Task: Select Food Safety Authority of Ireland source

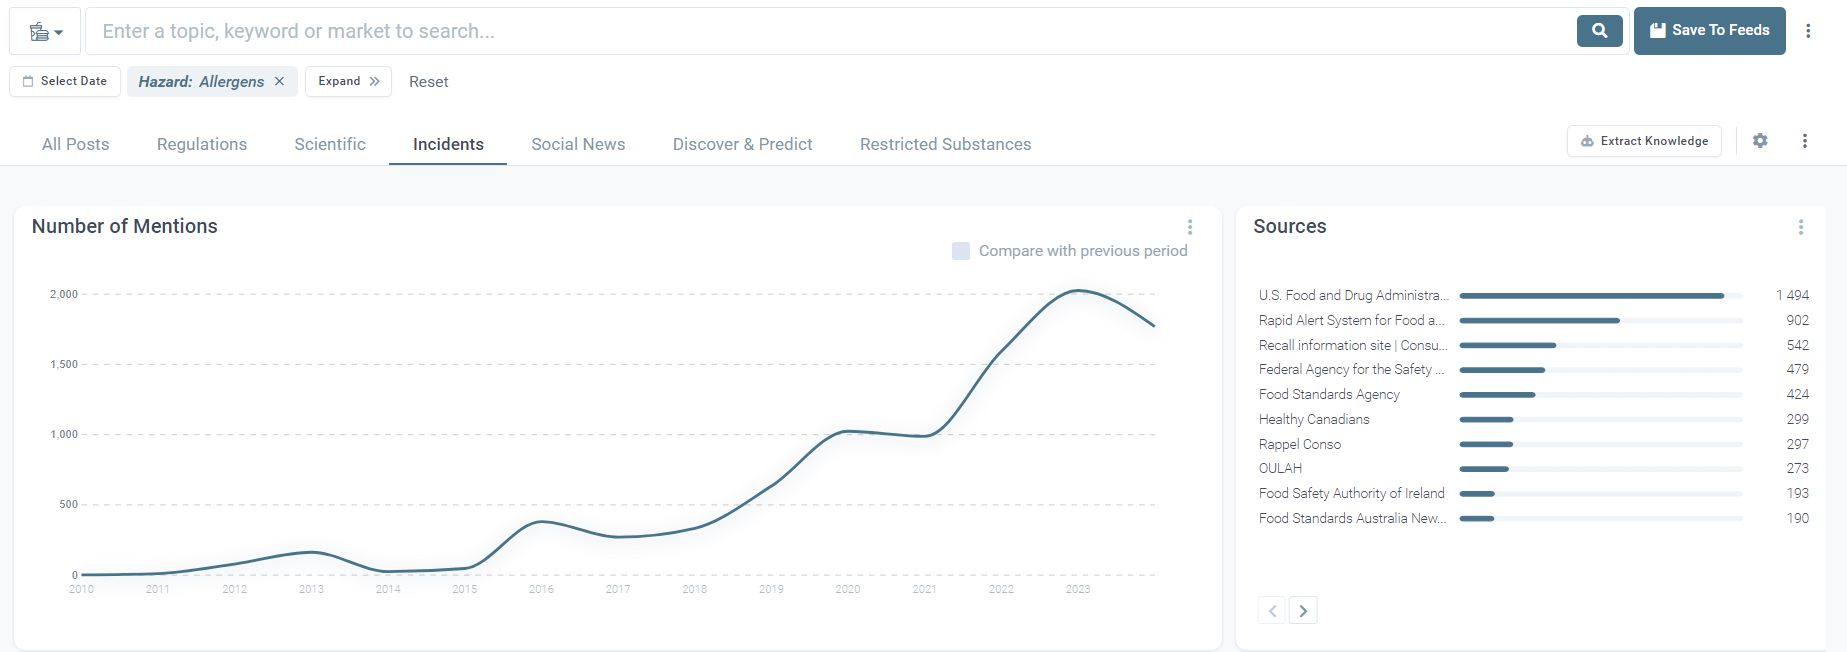Action: pyautogui.click(x=1352, y=493)
